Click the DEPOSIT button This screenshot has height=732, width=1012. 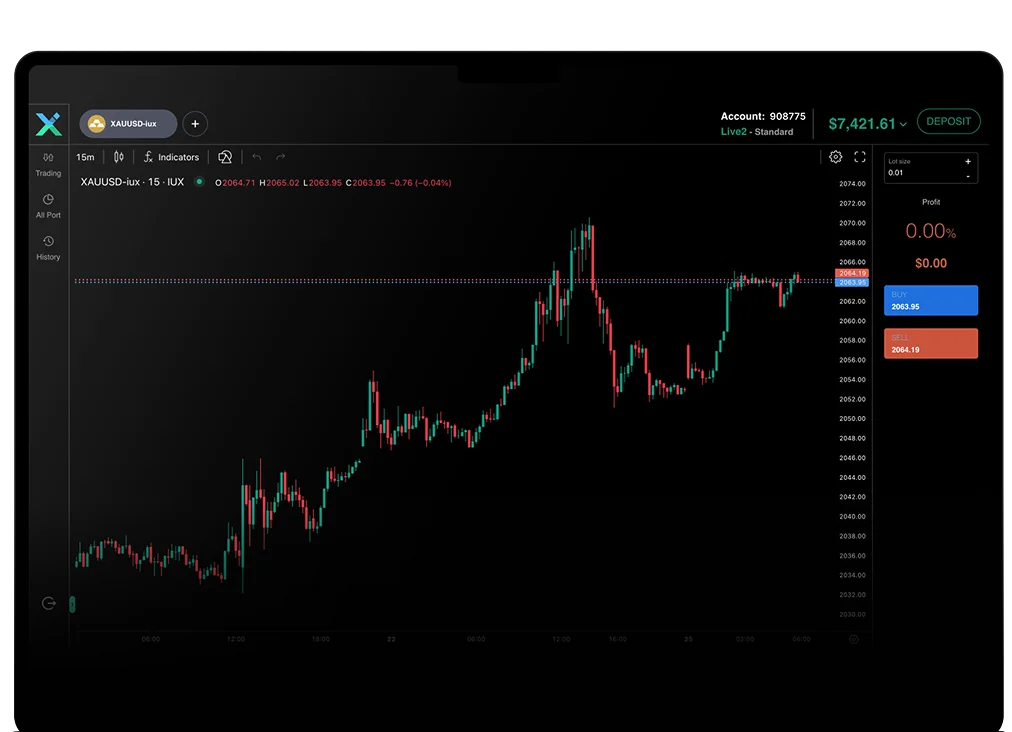(948, 122)
